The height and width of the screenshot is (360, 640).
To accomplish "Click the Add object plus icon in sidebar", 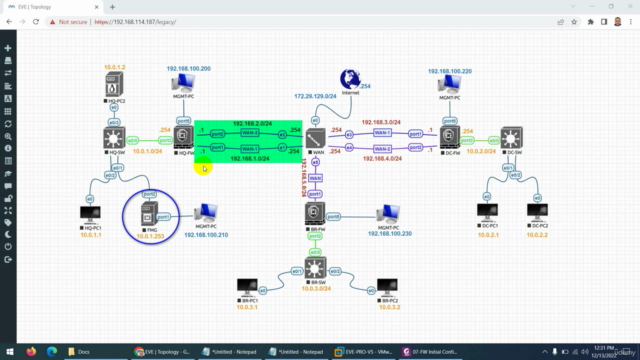I will click(8, 48).
